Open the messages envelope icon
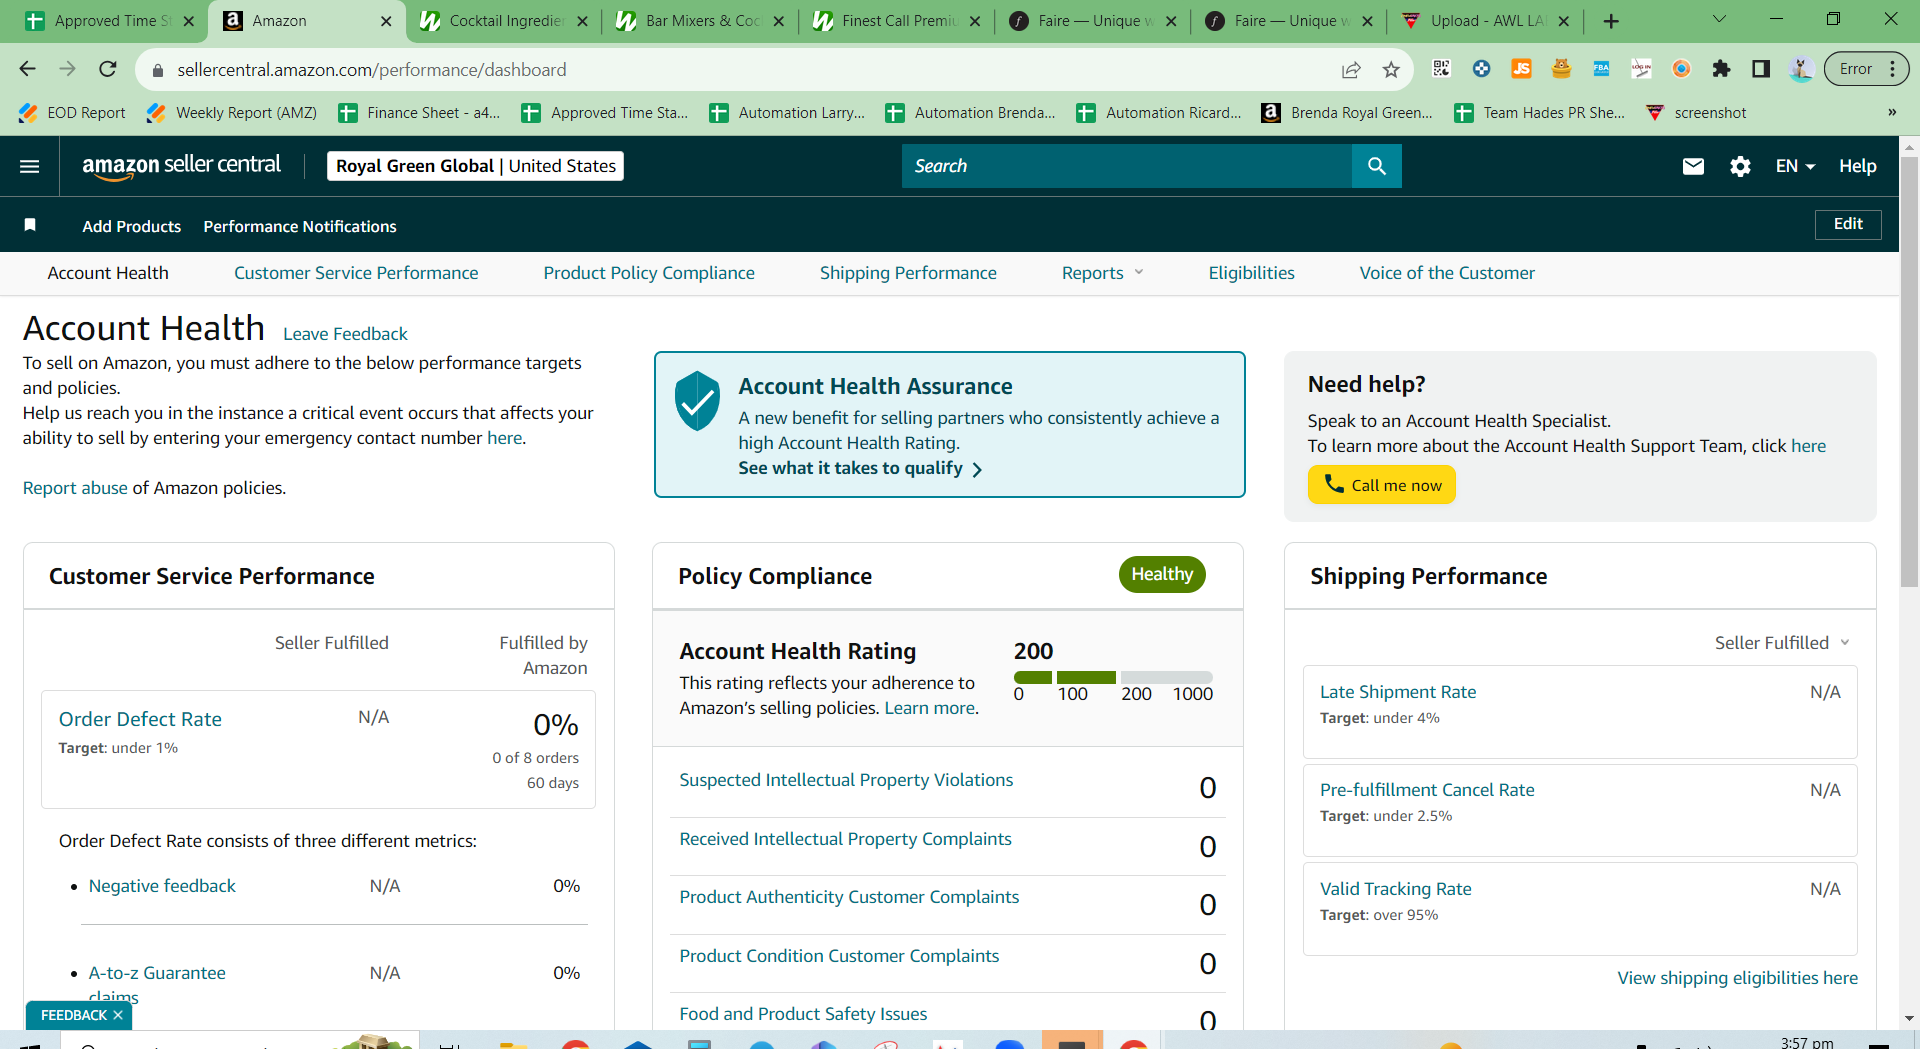The height and width of the screenshot is (1049, 1920). click(1693, 166)
